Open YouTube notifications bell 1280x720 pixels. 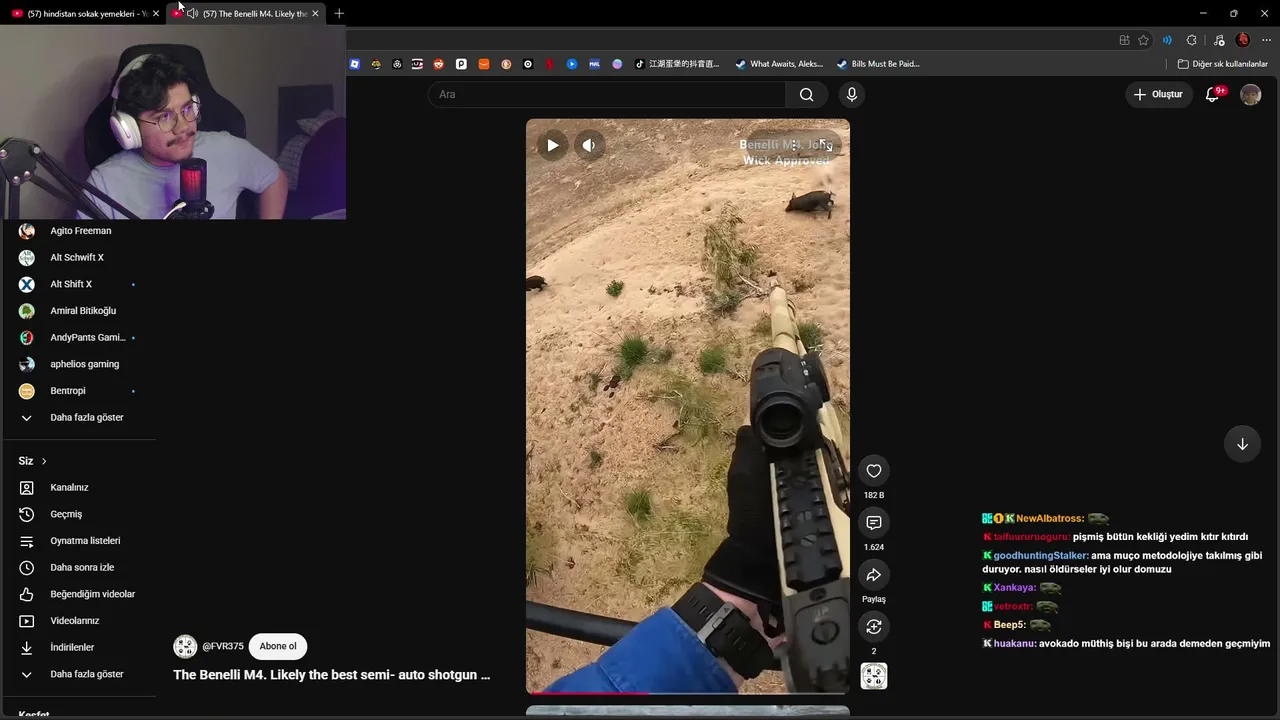click(x=1213, y=94)
